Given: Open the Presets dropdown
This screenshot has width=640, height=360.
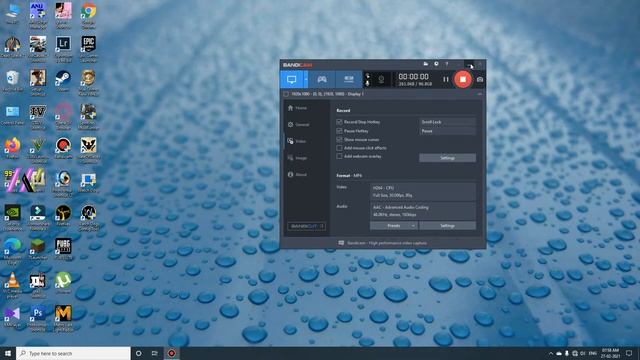Looking at the screenshot, I should point(394,226).
